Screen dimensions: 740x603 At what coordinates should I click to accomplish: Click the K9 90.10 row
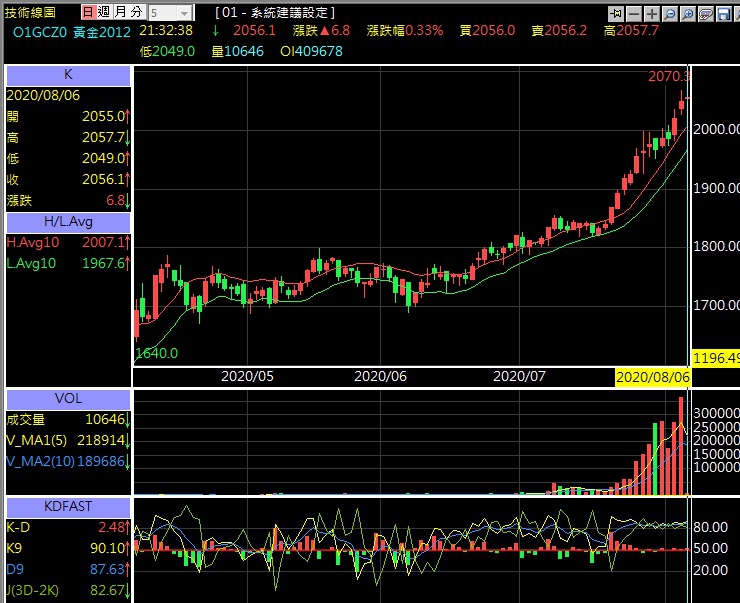(68, 548)
